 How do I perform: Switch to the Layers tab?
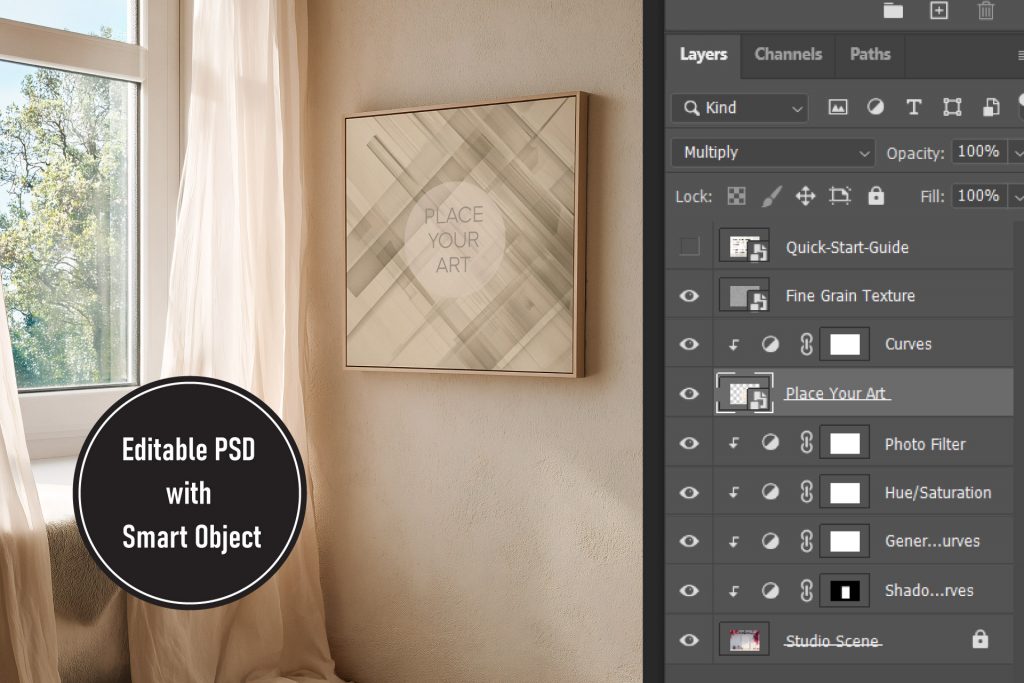(703, 54)
